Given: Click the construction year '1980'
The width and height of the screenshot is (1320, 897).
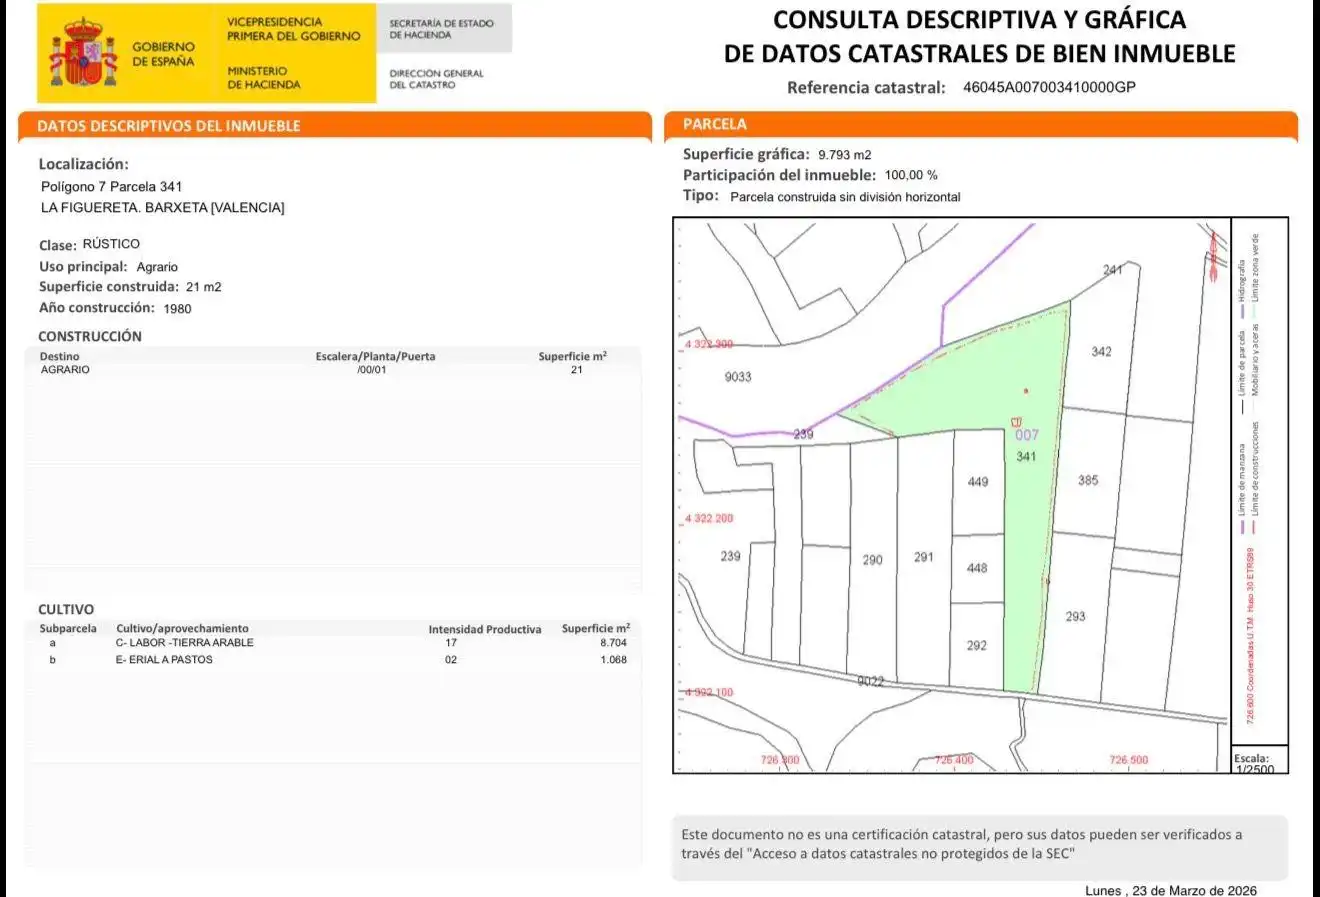Looking at the screenshot, I should point(177,309).
